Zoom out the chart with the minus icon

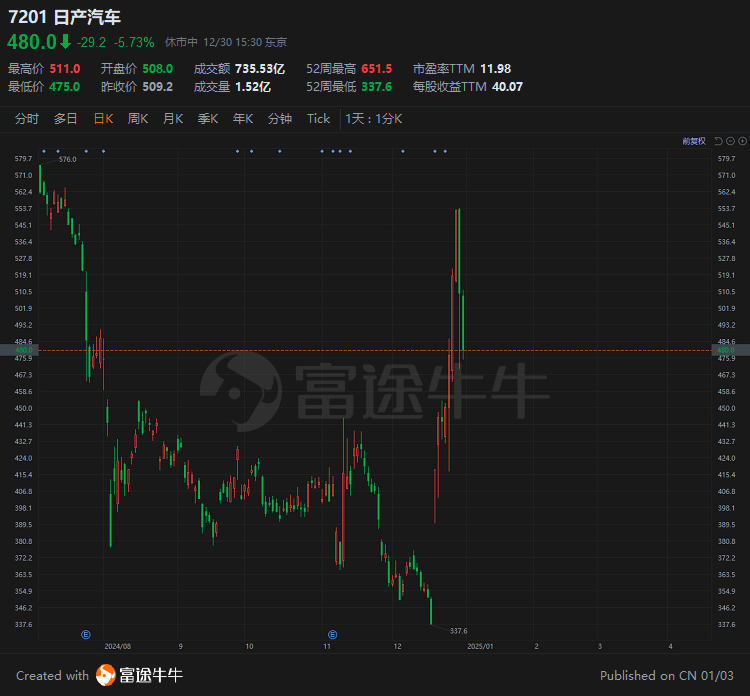[730, 141]
